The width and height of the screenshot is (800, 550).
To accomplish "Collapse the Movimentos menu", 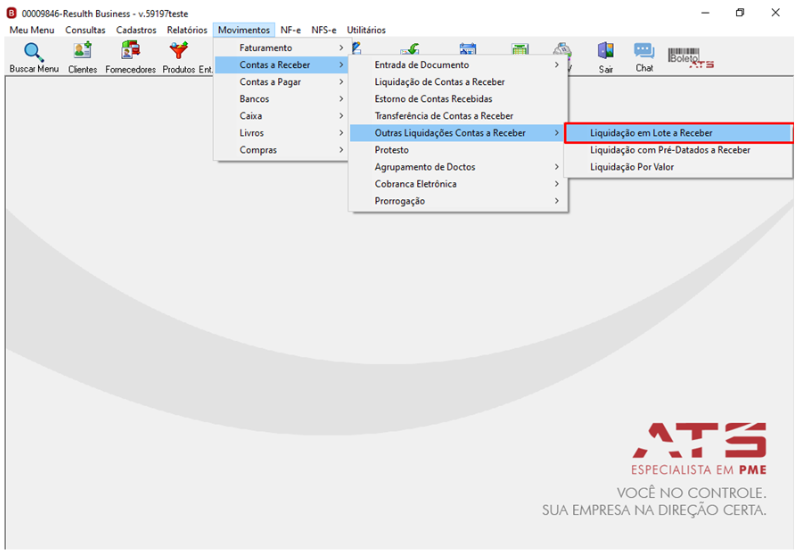I will (x=244, y=30).
